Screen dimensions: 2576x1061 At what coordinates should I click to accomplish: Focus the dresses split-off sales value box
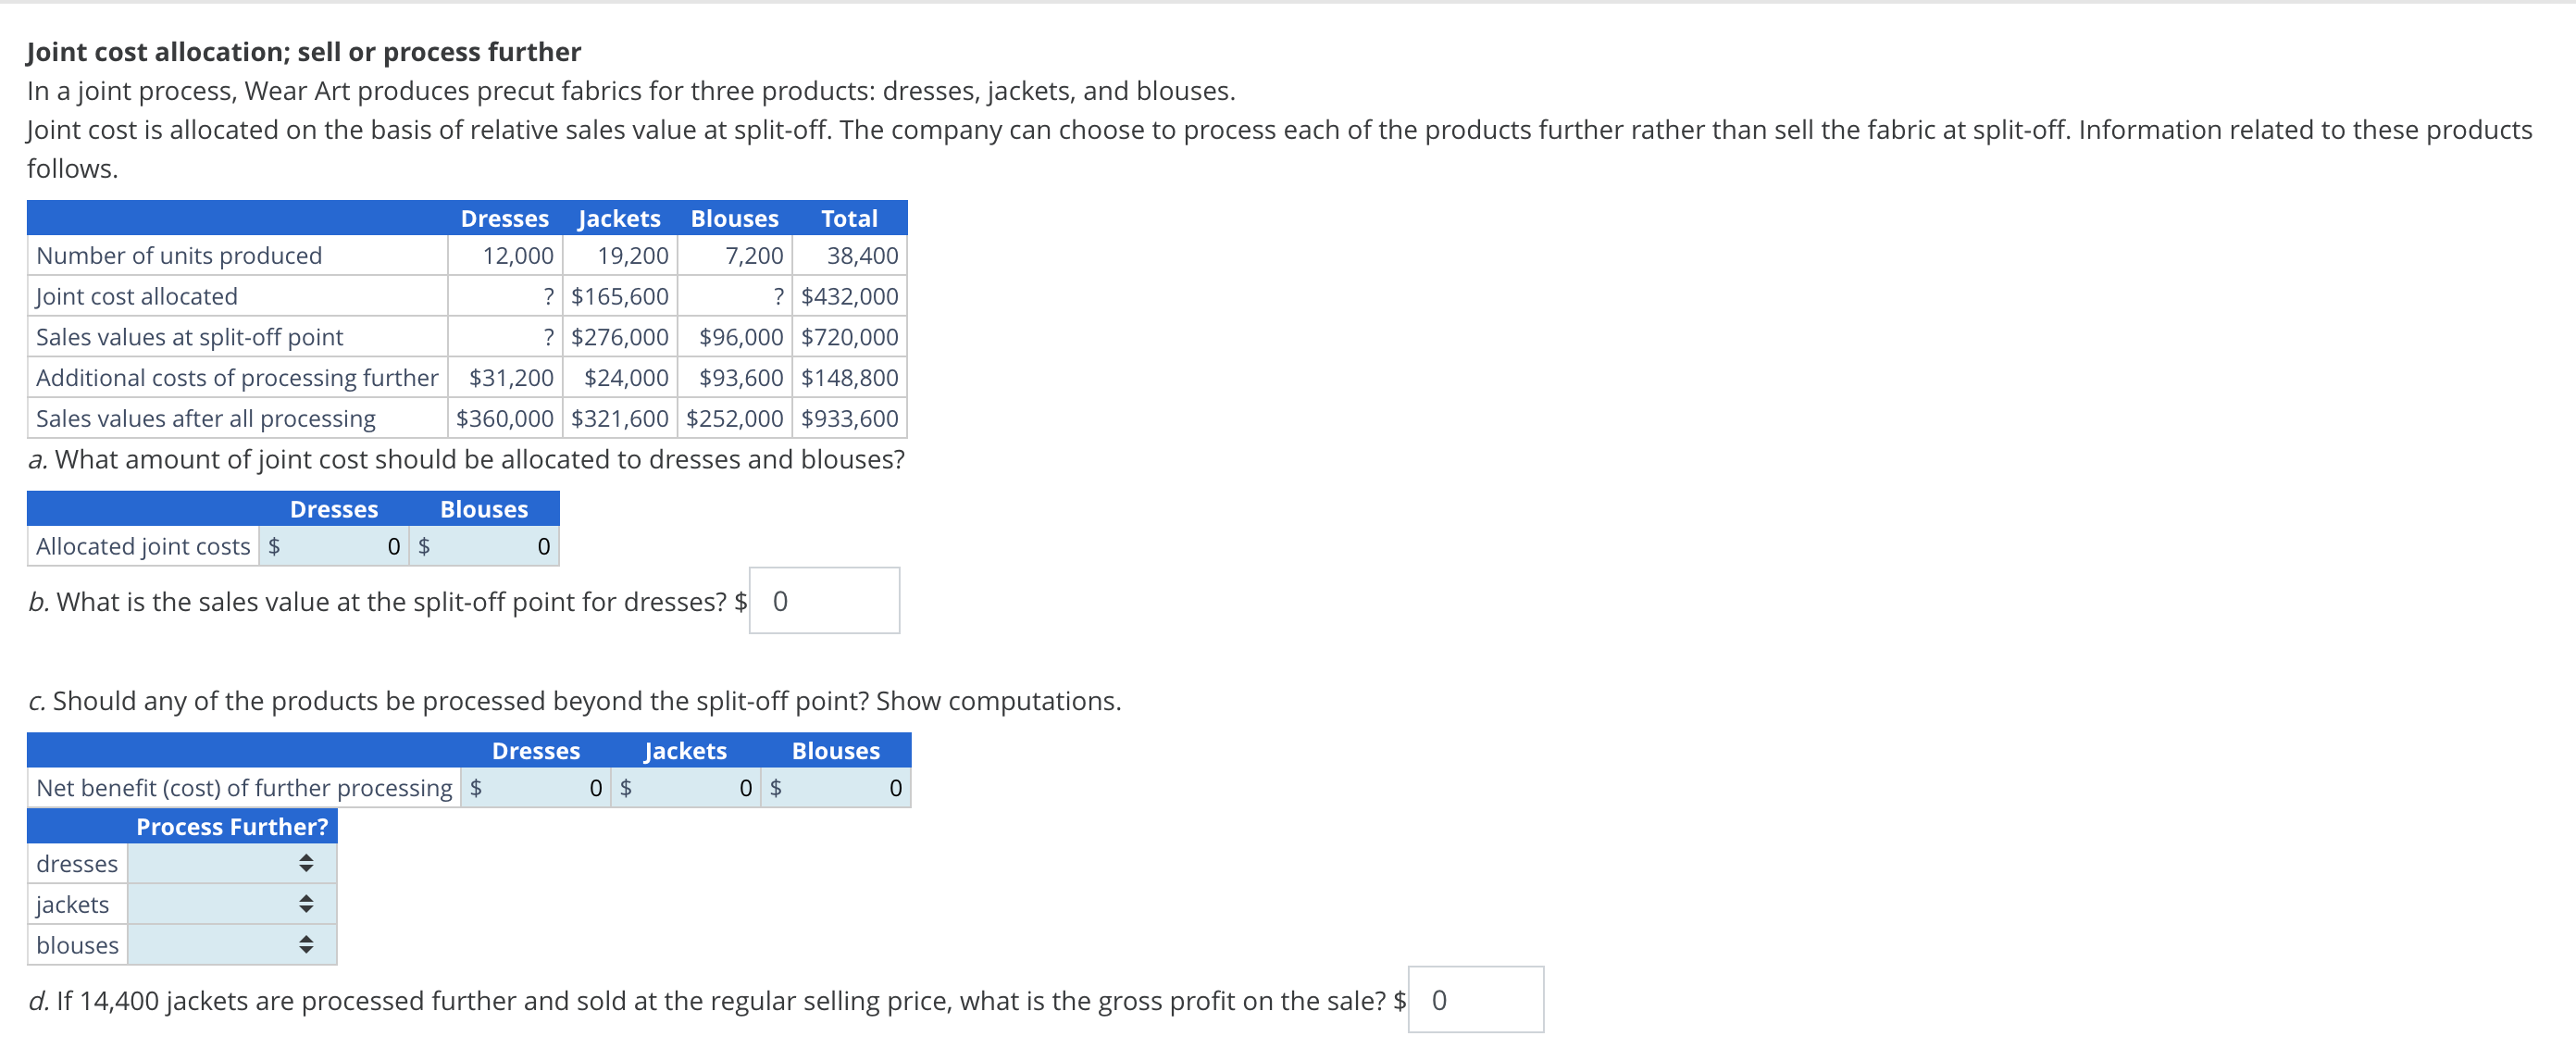824,601
